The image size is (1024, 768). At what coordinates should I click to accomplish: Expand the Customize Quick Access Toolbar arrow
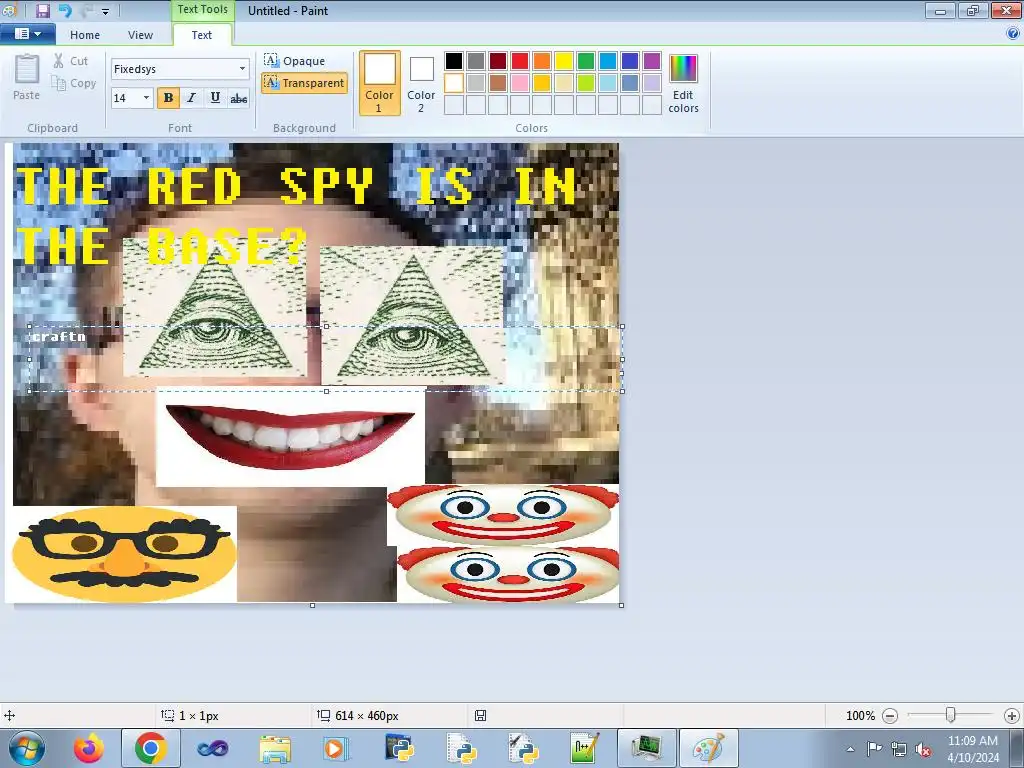tap(105, 11)
